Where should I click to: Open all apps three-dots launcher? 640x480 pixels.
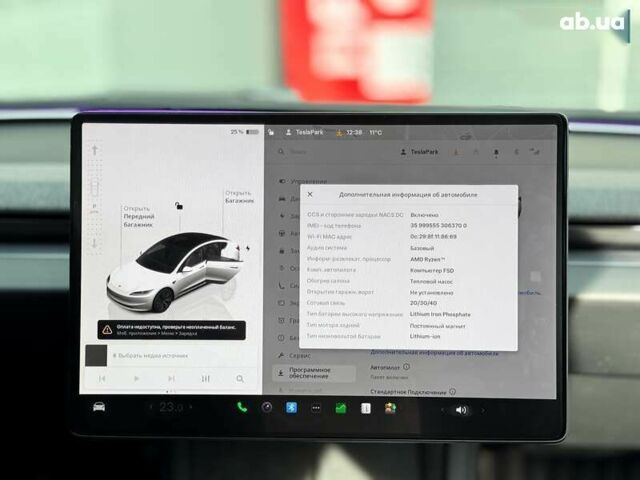click(316, 408)
